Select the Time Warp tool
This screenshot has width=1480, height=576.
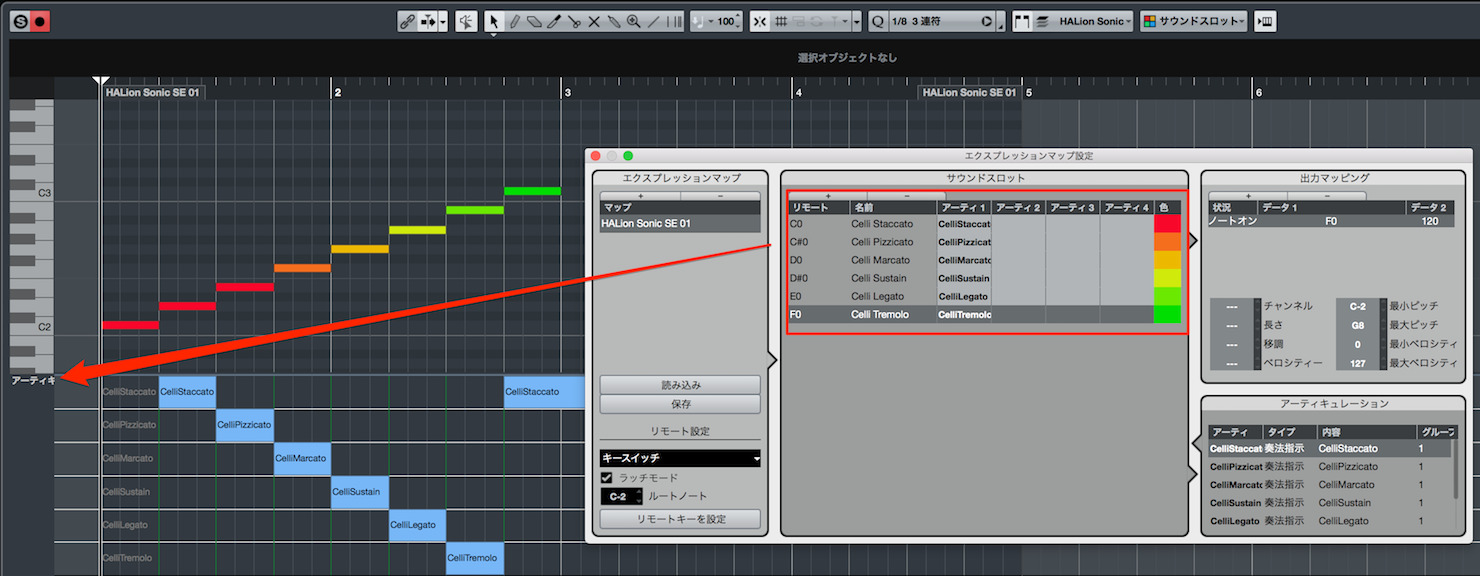(x=674, y=21)
